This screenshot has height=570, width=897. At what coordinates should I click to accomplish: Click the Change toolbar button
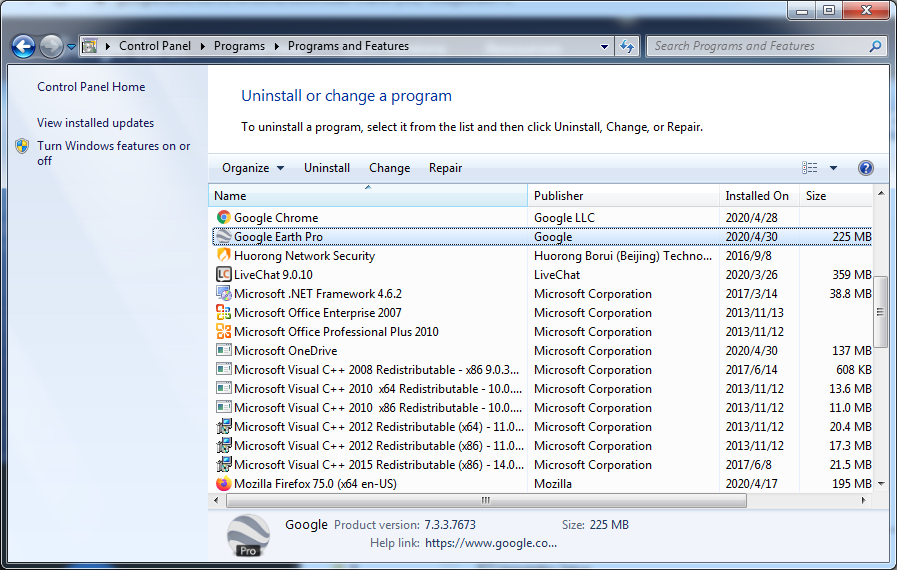390,168
